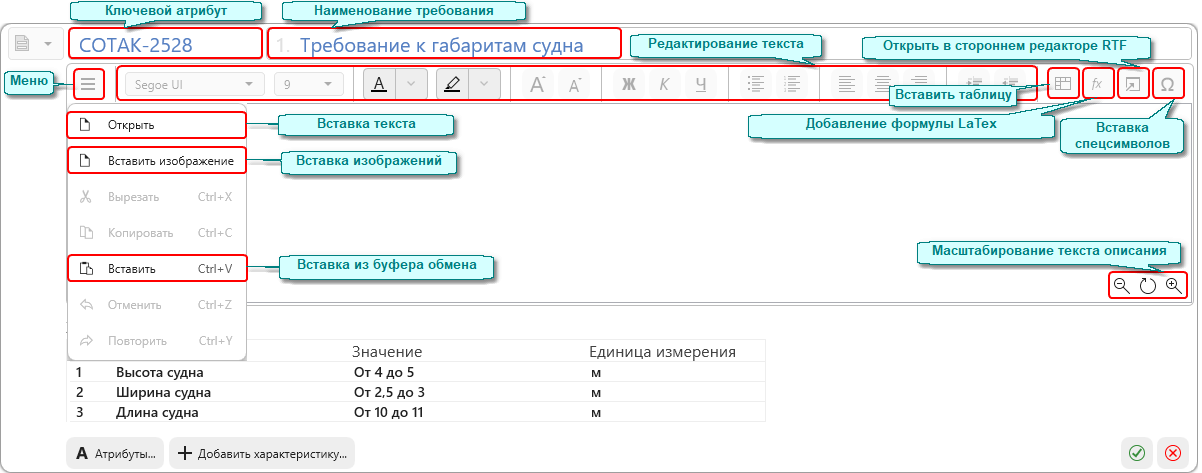This screenshot has width=1202, height=473.
Task: Expand the font color dropdown arrow
Action: (412, 84)
